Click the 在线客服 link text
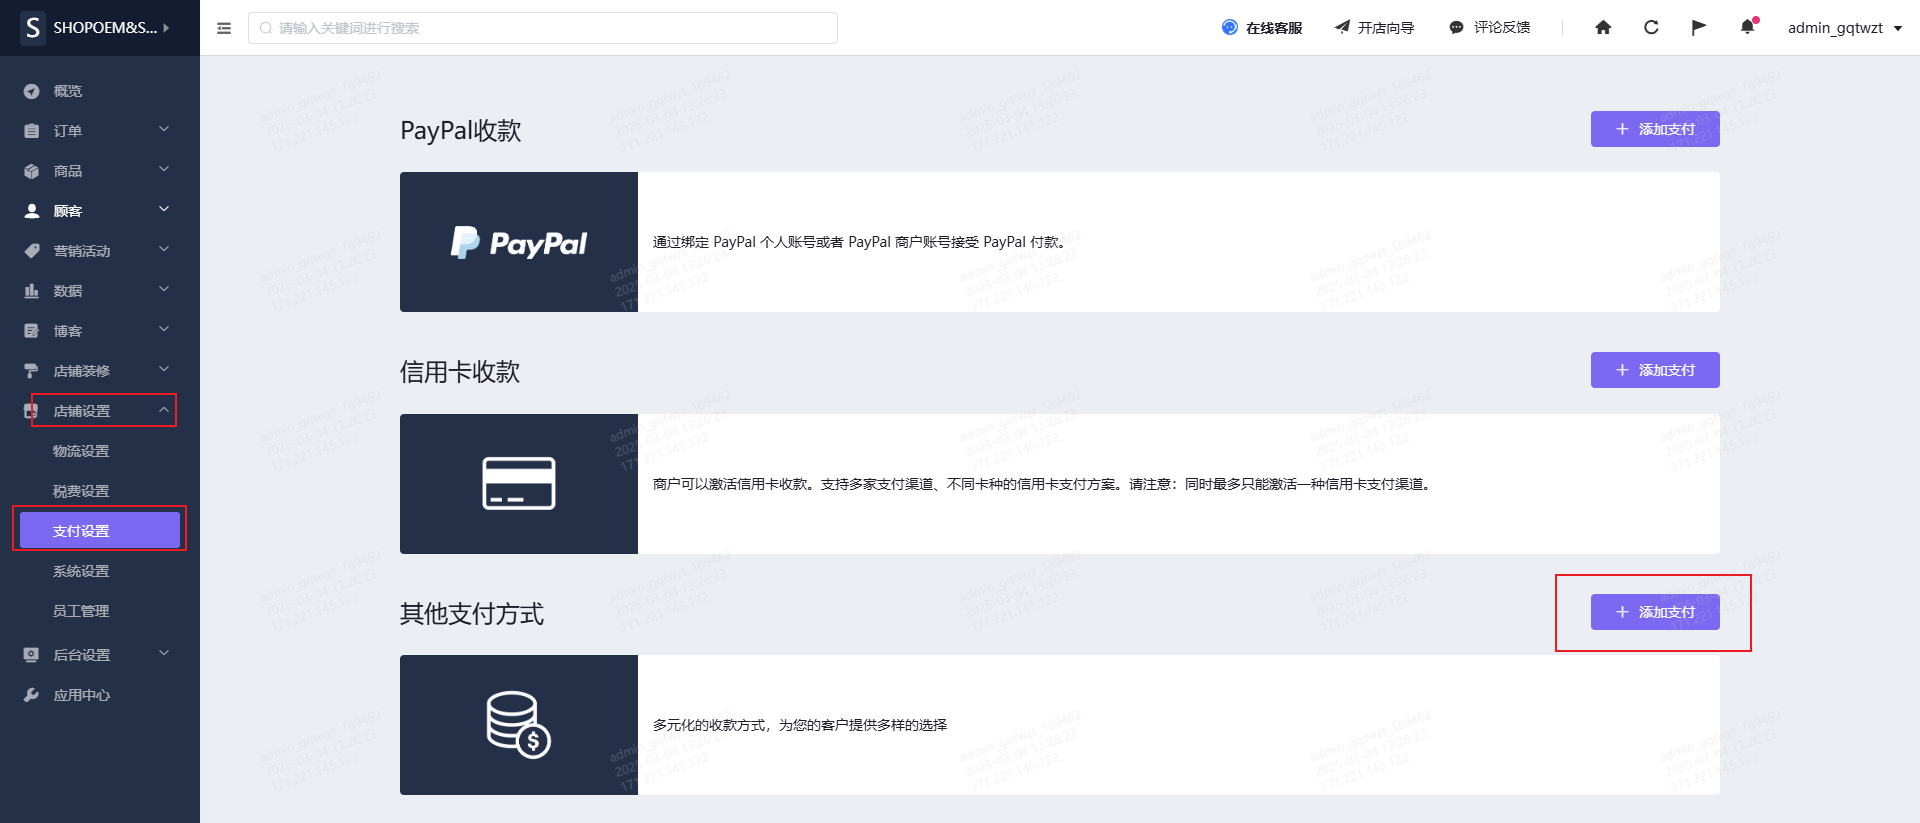 (1274, 28)
